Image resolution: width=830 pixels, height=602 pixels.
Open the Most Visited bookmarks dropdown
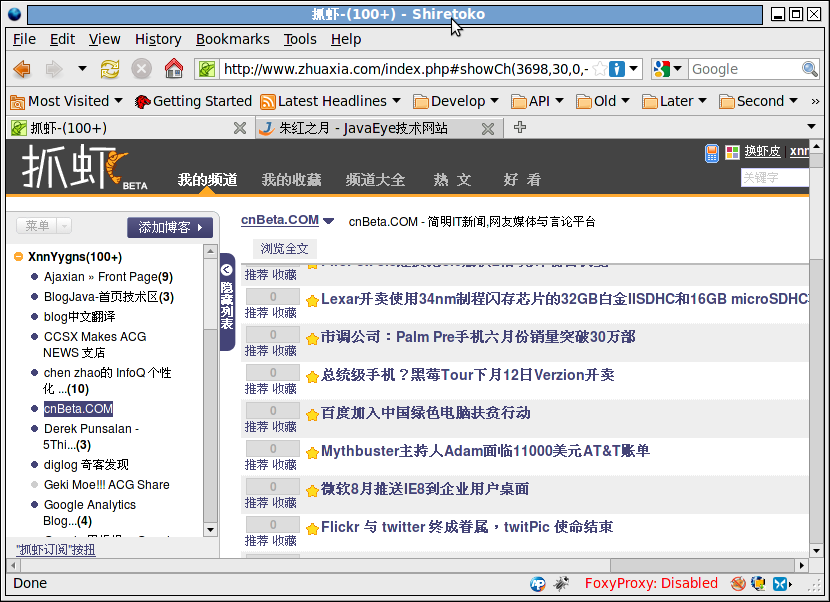point(66,101)
